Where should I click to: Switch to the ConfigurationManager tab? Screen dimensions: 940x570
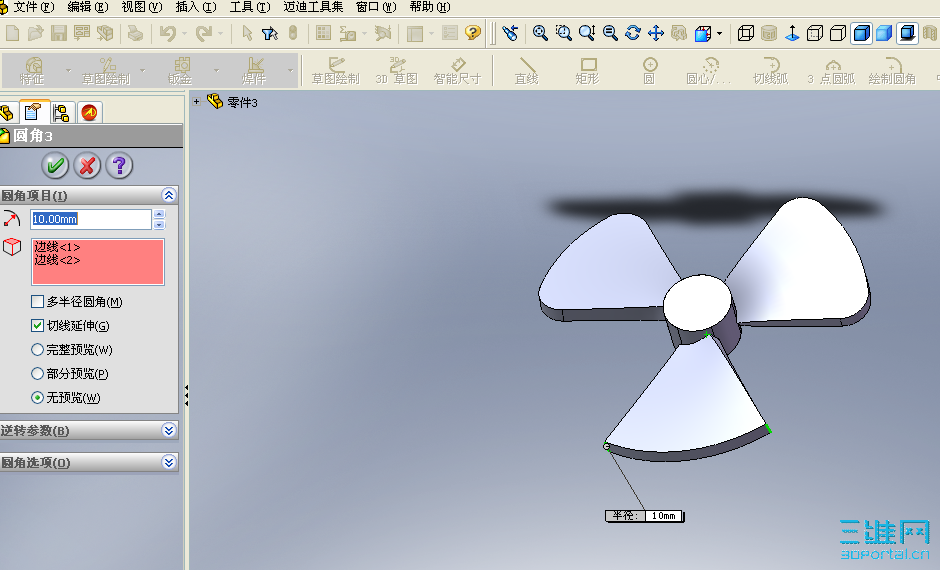tap(61, 113)
